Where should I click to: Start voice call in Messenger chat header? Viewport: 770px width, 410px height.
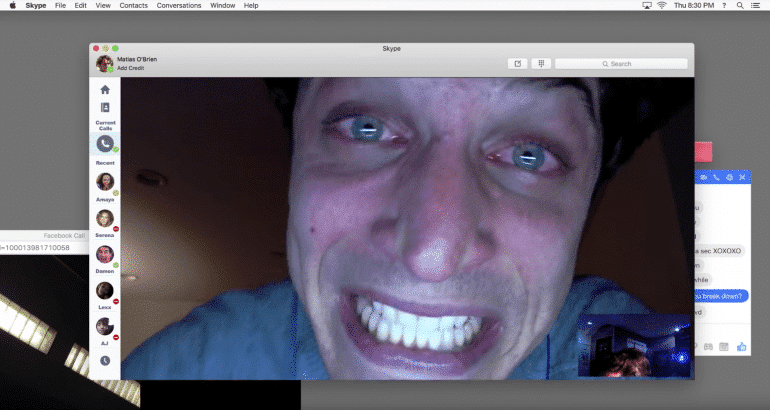click(x=716, y=177)
